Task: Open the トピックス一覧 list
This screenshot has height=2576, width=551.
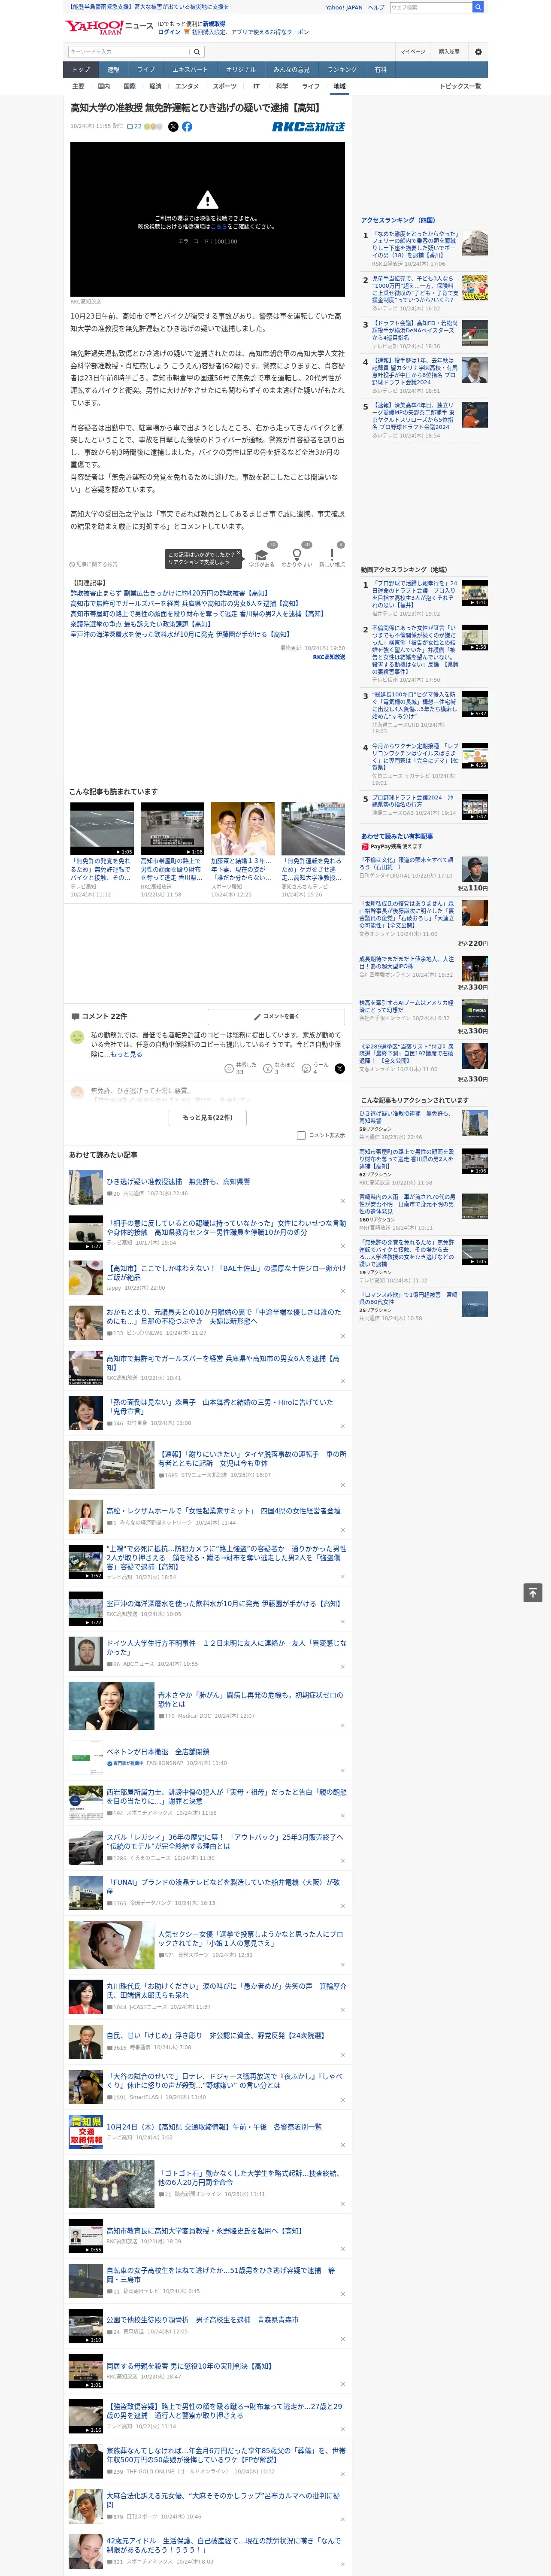Action: (x=460, y=86)
